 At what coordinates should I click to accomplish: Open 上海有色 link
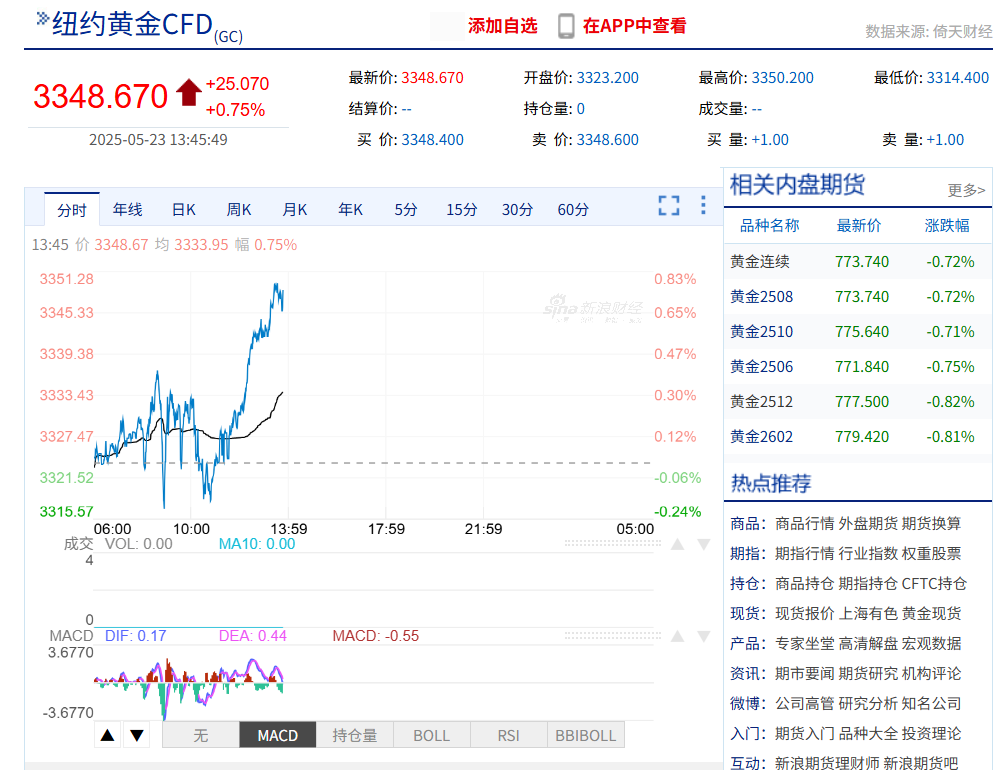click(868, 613)
